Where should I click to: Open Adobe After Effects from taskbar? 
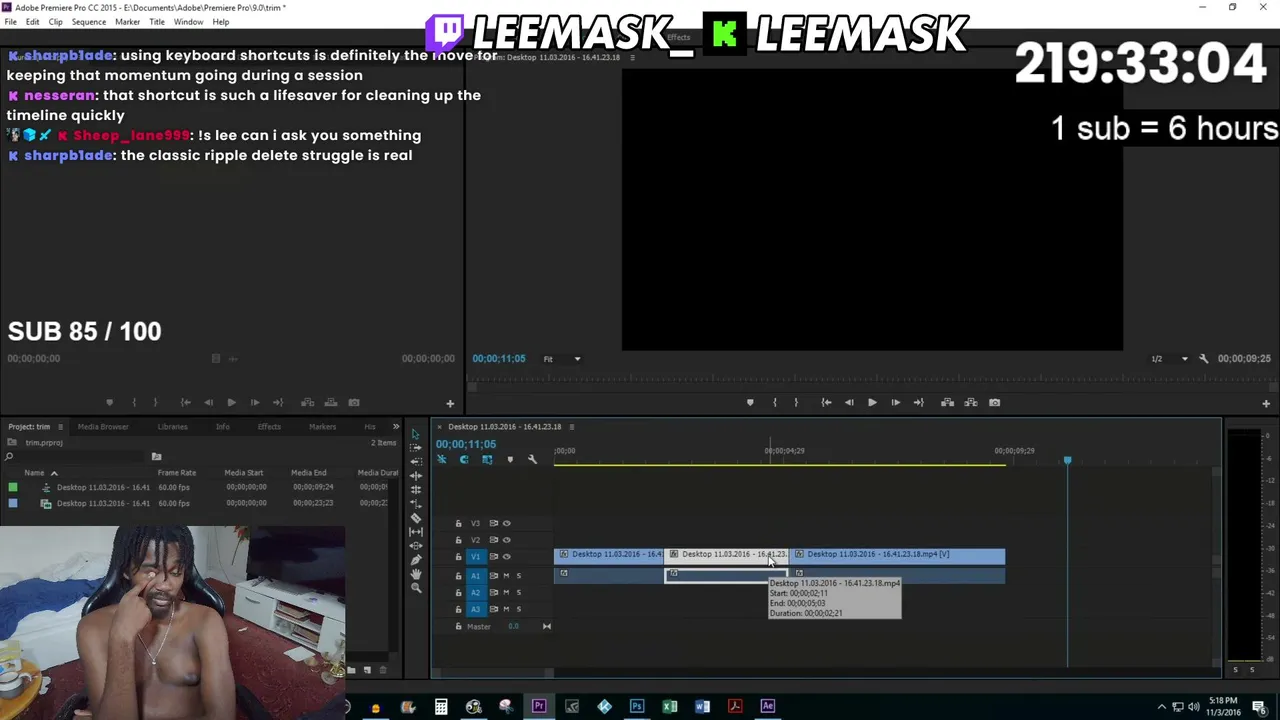768,707
